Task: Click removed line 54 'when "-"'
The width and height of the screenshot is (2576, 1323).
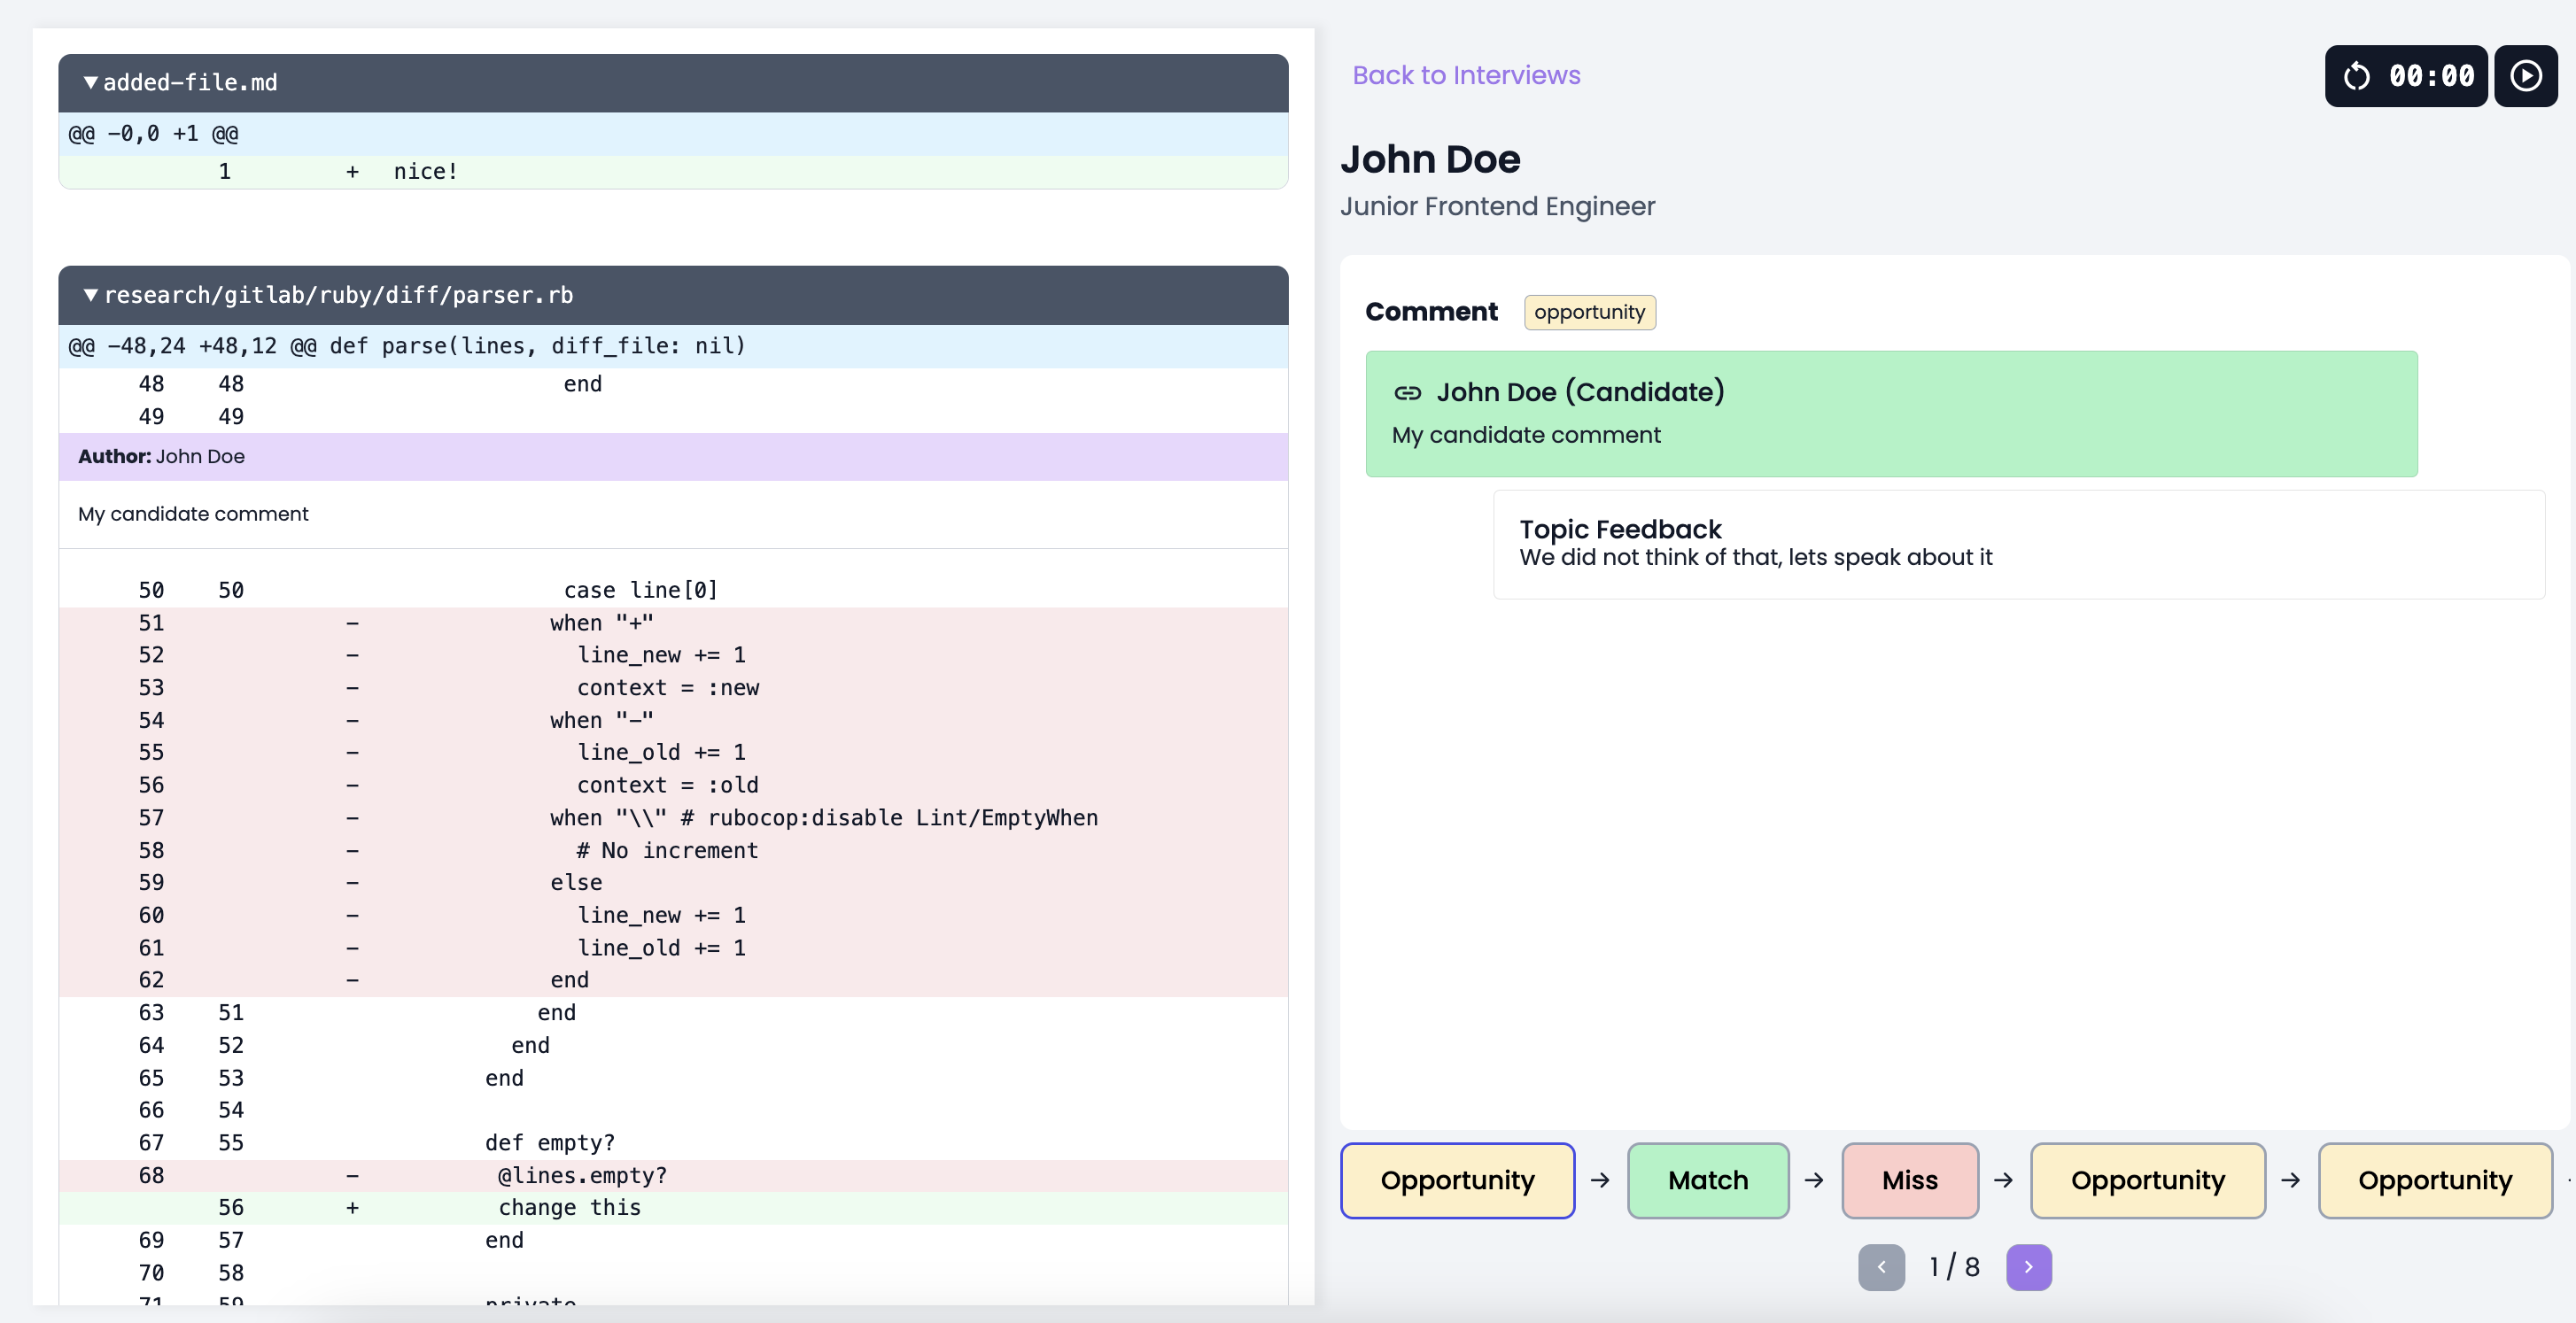Action: click(673, 721)
